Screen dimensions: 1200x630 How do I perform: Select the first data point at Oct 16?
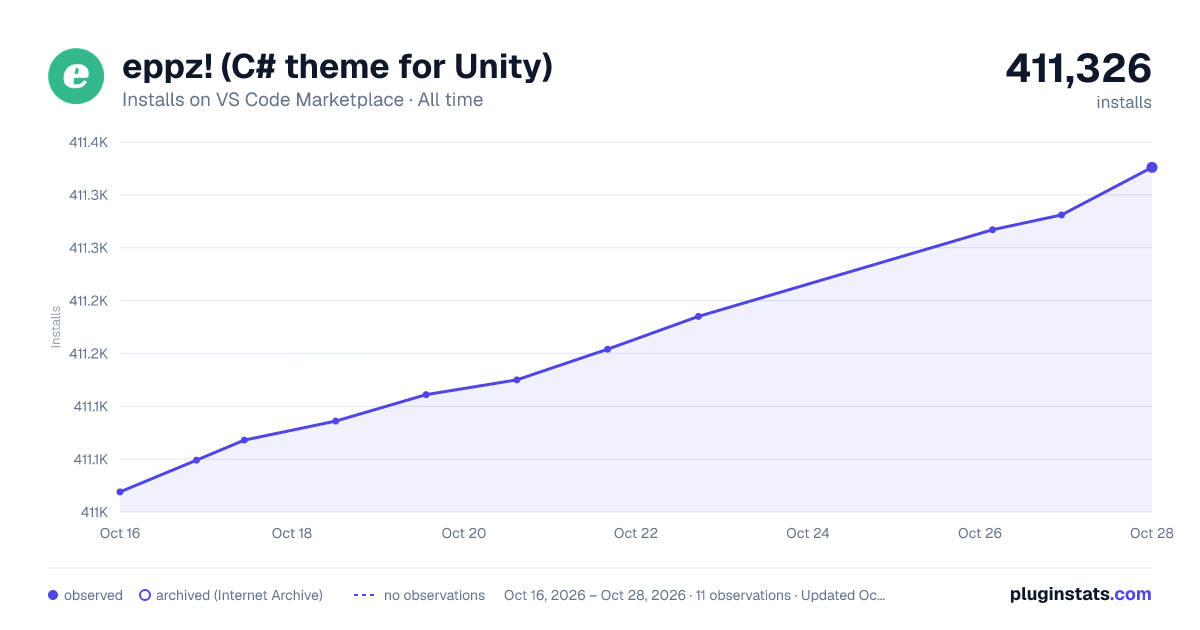[x=120, y=492]
